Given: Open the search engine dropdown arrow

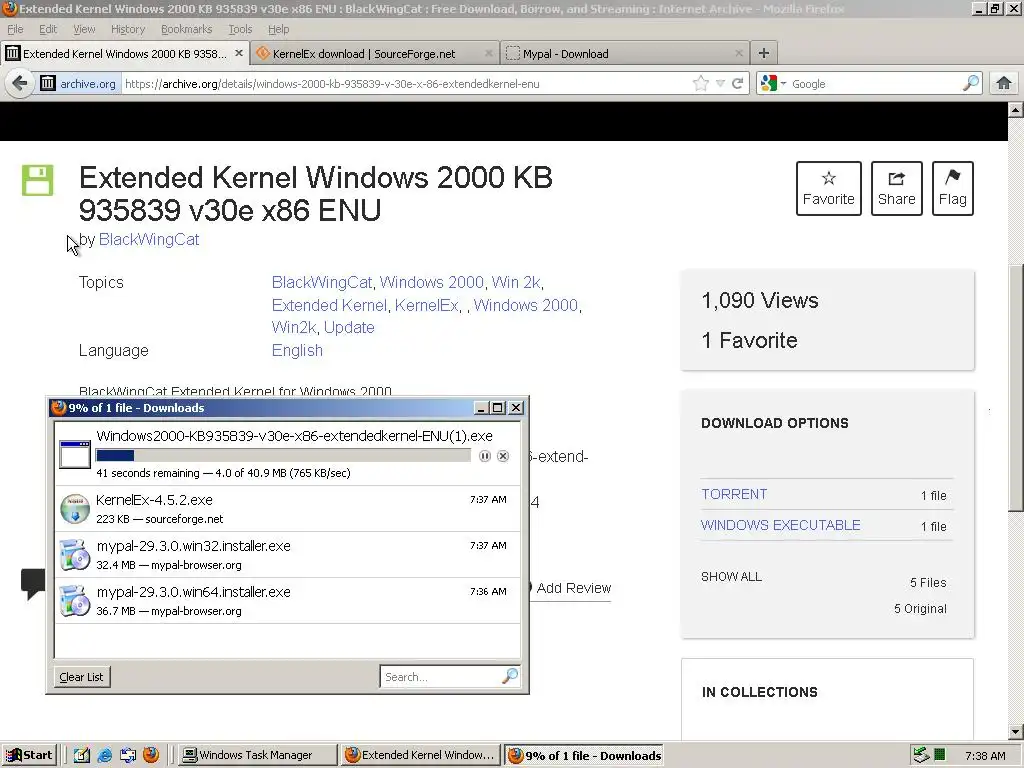Looking at the screenshot, I should [x=783, y=84].
